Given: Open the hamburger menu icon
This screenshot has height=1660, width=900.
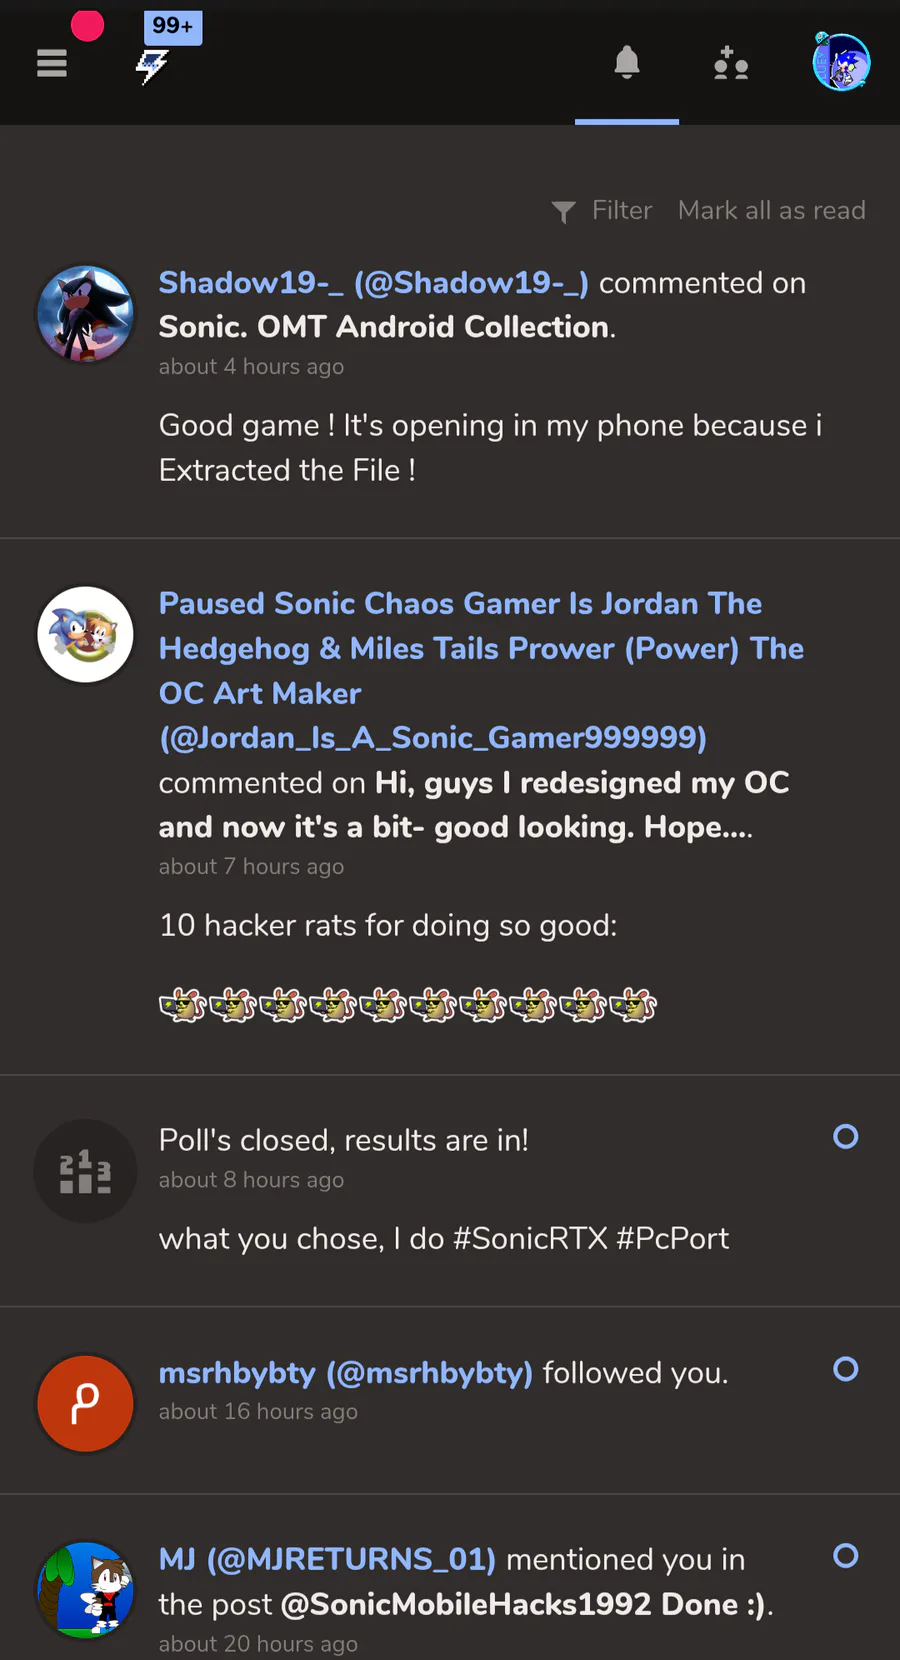Looking at the screenshot, I should (x=52, y=64).
